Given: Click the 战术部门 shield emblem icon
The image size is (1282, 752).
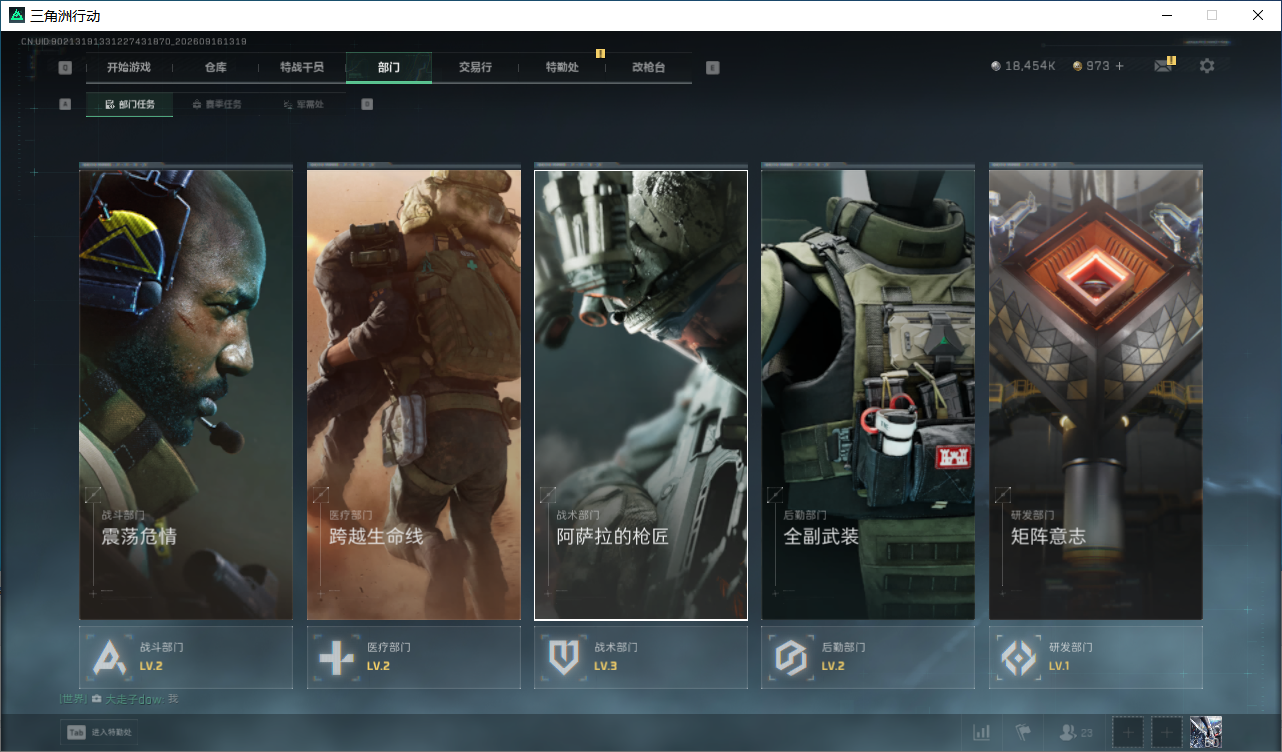Looking at the screenshot, I should click(563, 657).
